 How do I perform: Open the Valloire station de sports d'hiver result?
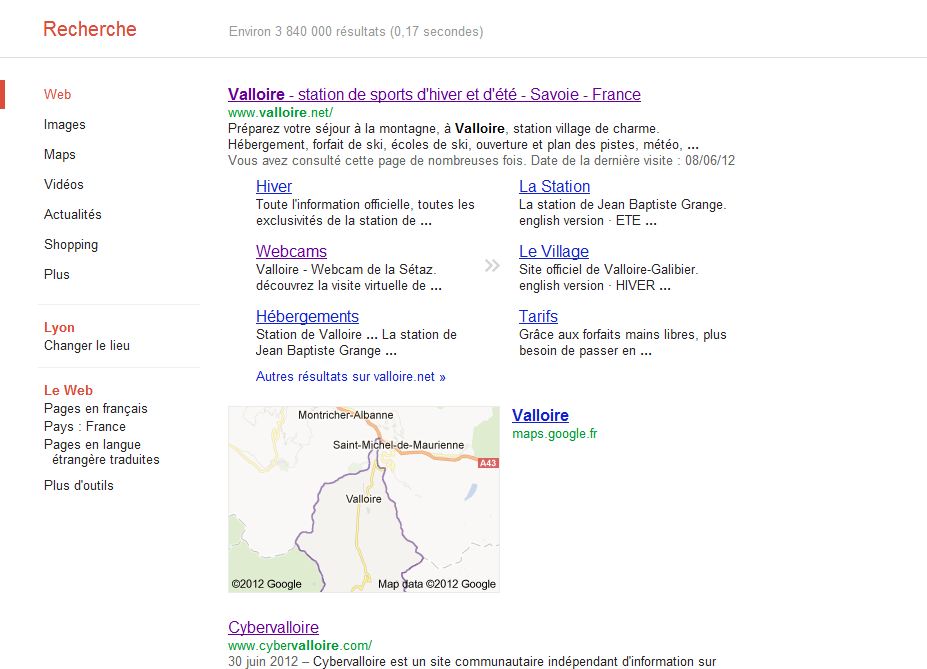434,95
